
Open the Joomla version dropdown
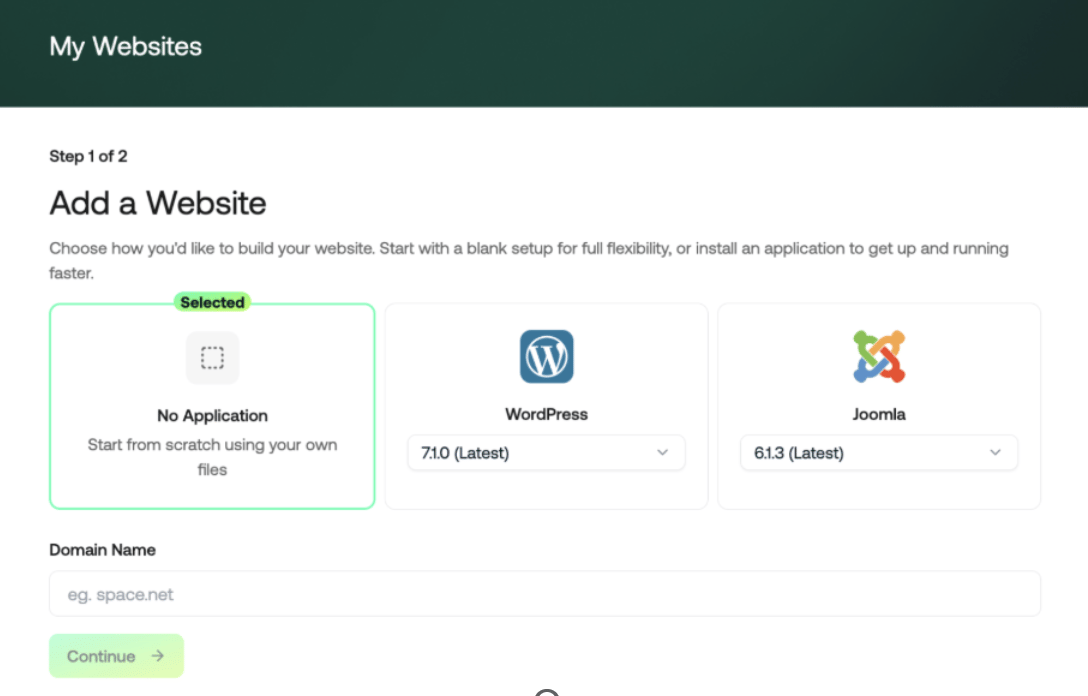(x=879, y=453)
